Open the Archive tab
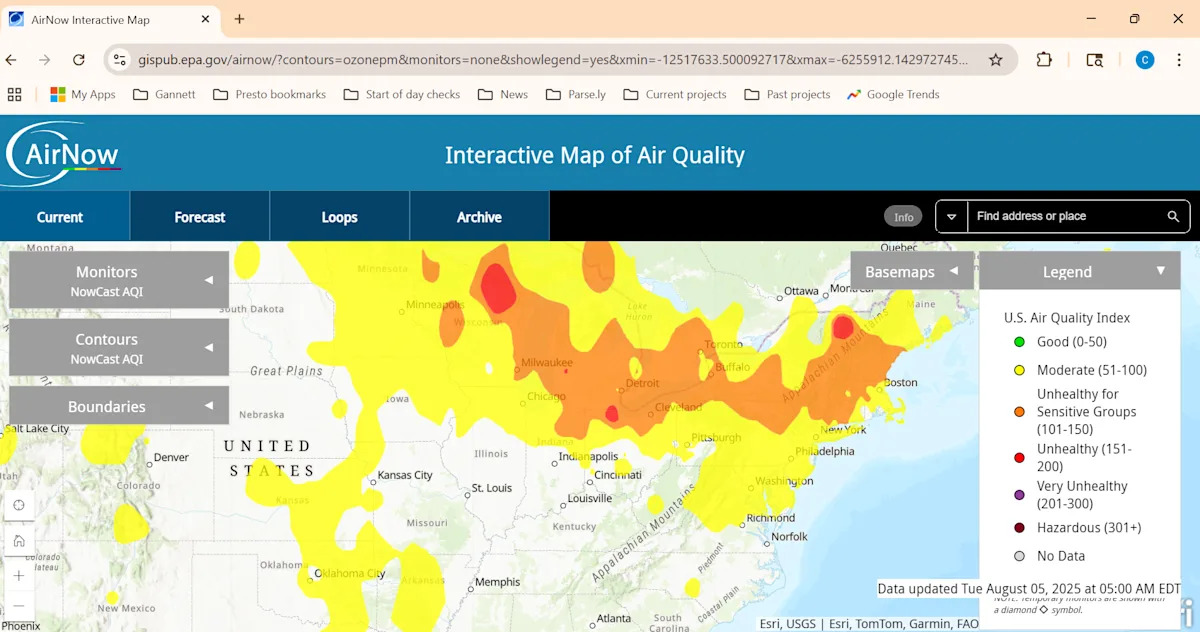The width and height of the screenshot is (1200, 632). [x=479, y=217]
